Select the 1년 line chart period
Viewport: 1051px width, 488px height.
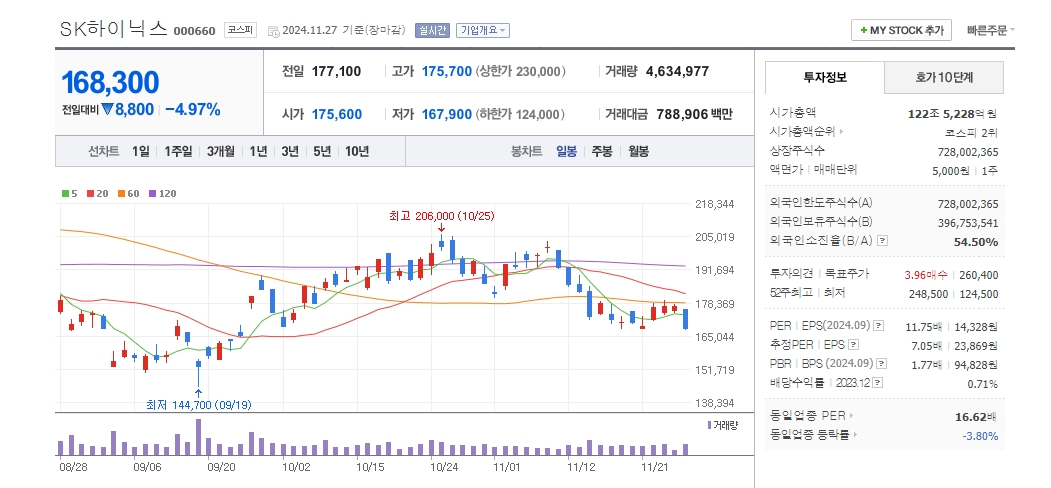pos(258,151)
